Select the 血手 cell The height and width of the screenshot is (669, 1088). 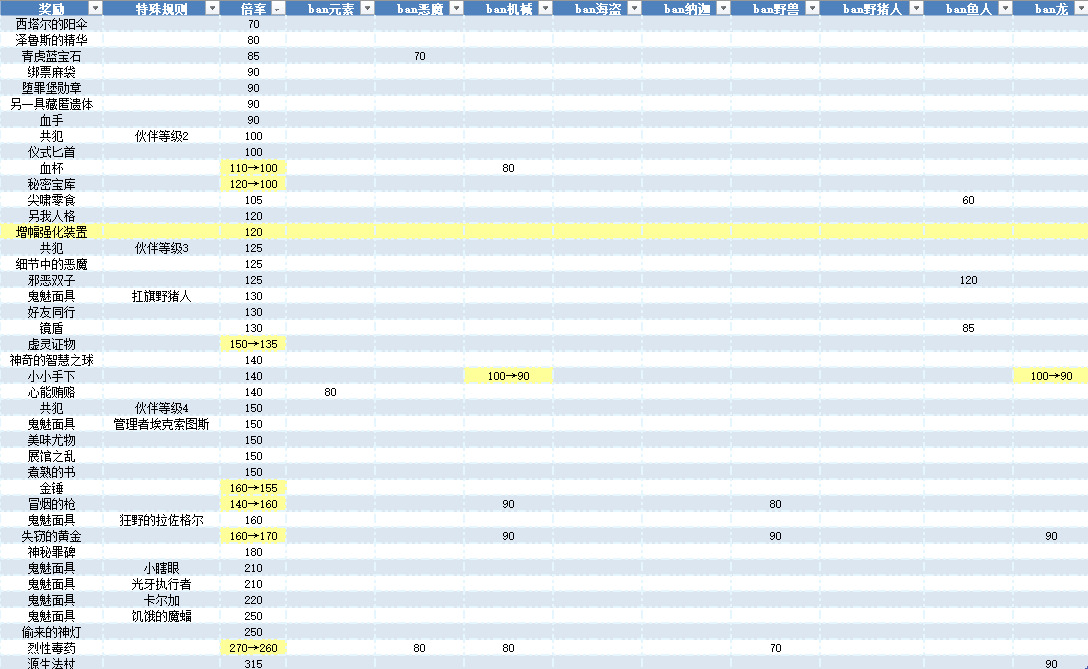point(51,120)
